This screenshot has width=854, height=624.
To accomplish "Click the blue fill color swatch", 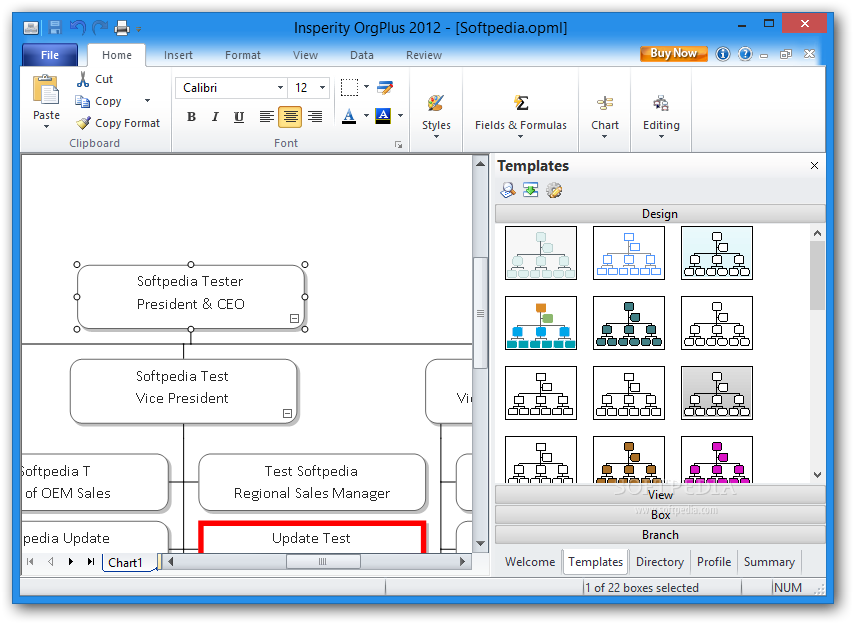I will click(x=383, y=115).
